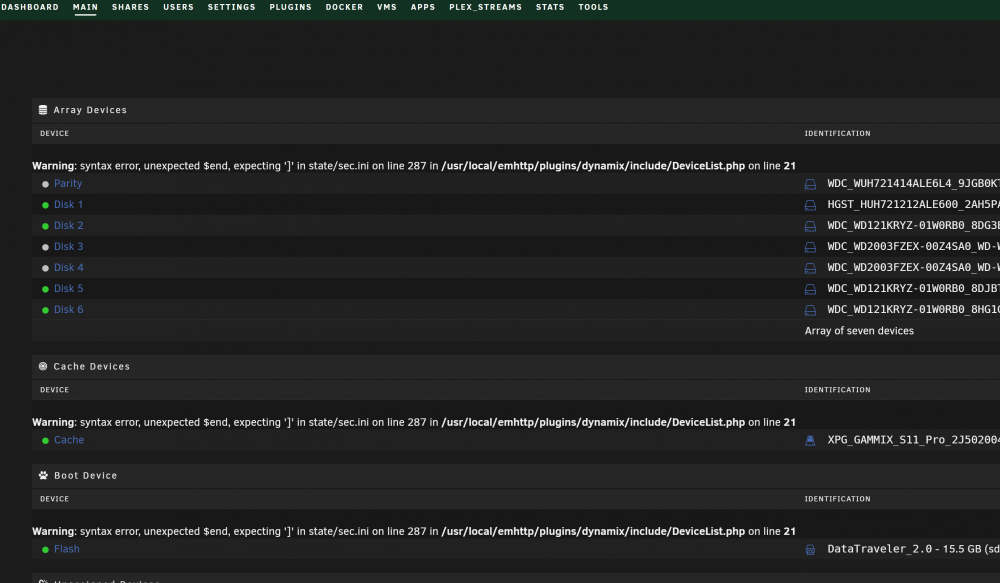Open the Users tab

coord(179,7)
